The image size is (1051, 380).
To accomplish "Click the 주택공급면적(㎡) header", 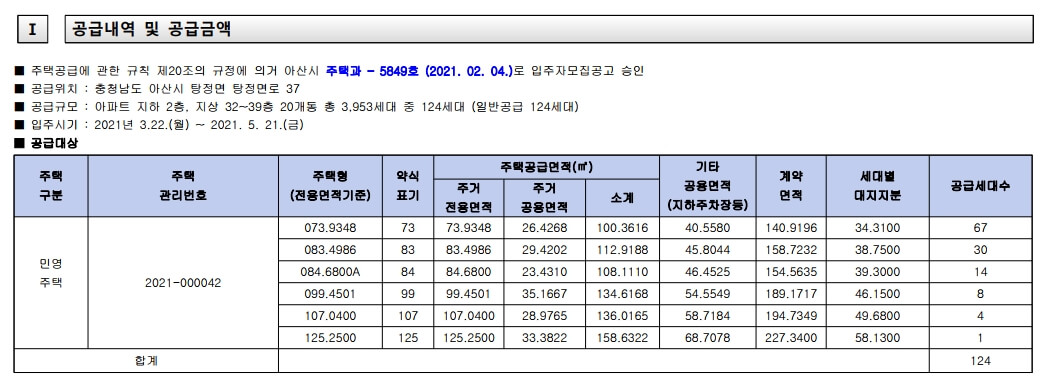I will (x=546, y=167).
